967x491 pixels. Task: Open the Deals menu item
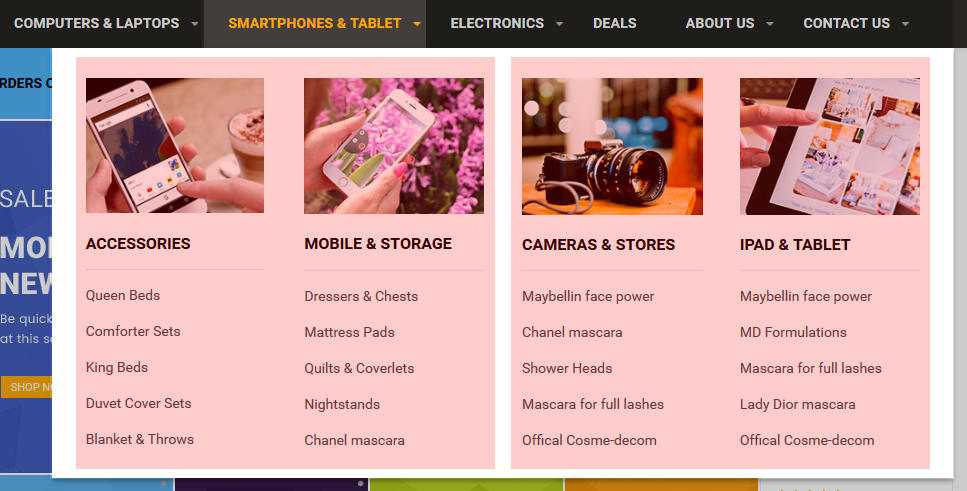[614, 23]
